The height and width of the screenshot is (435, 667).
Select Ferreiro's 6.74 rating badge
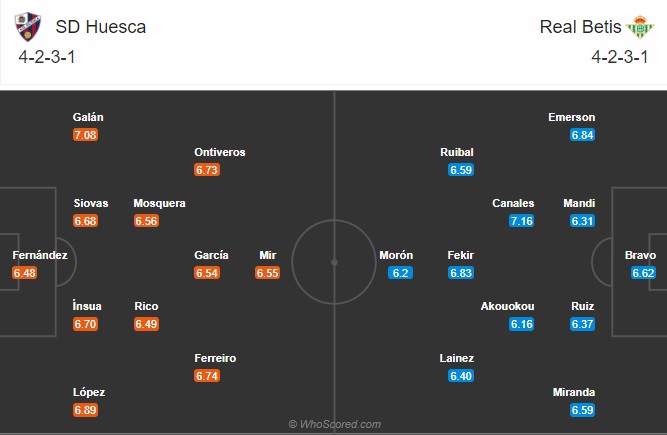pyautogui.click(x=207, y=376)
